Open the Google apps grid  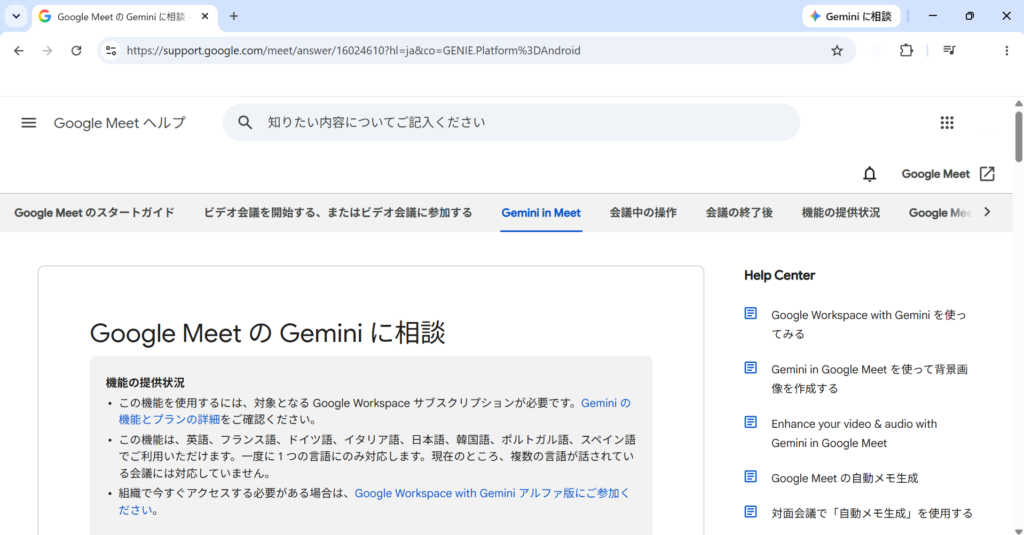[947, 123]
